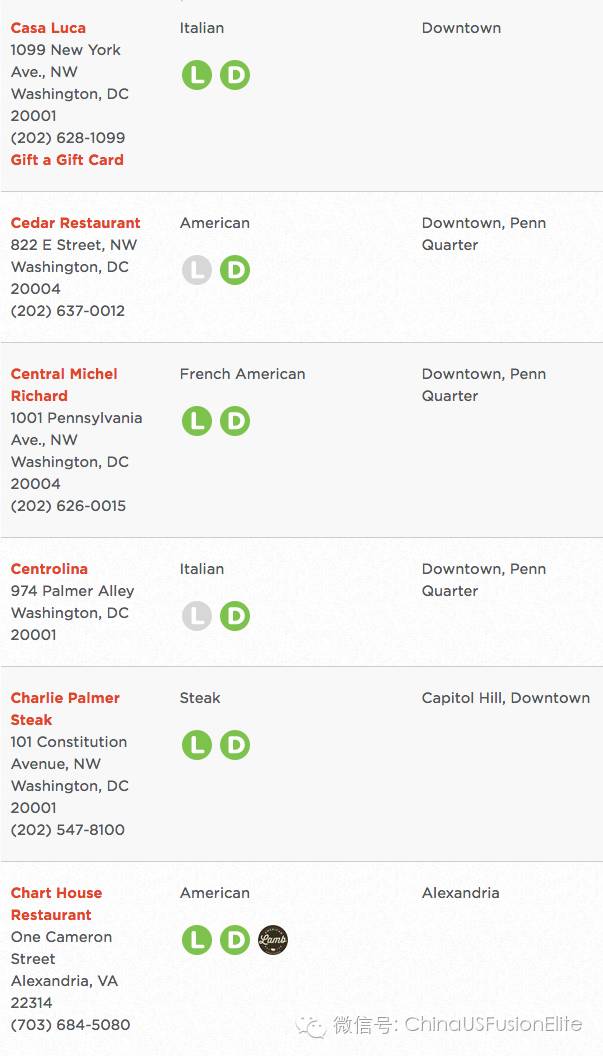Open the Casa Luca restaurant link
The image size is (603, 1056).
[x=49, y=28]
